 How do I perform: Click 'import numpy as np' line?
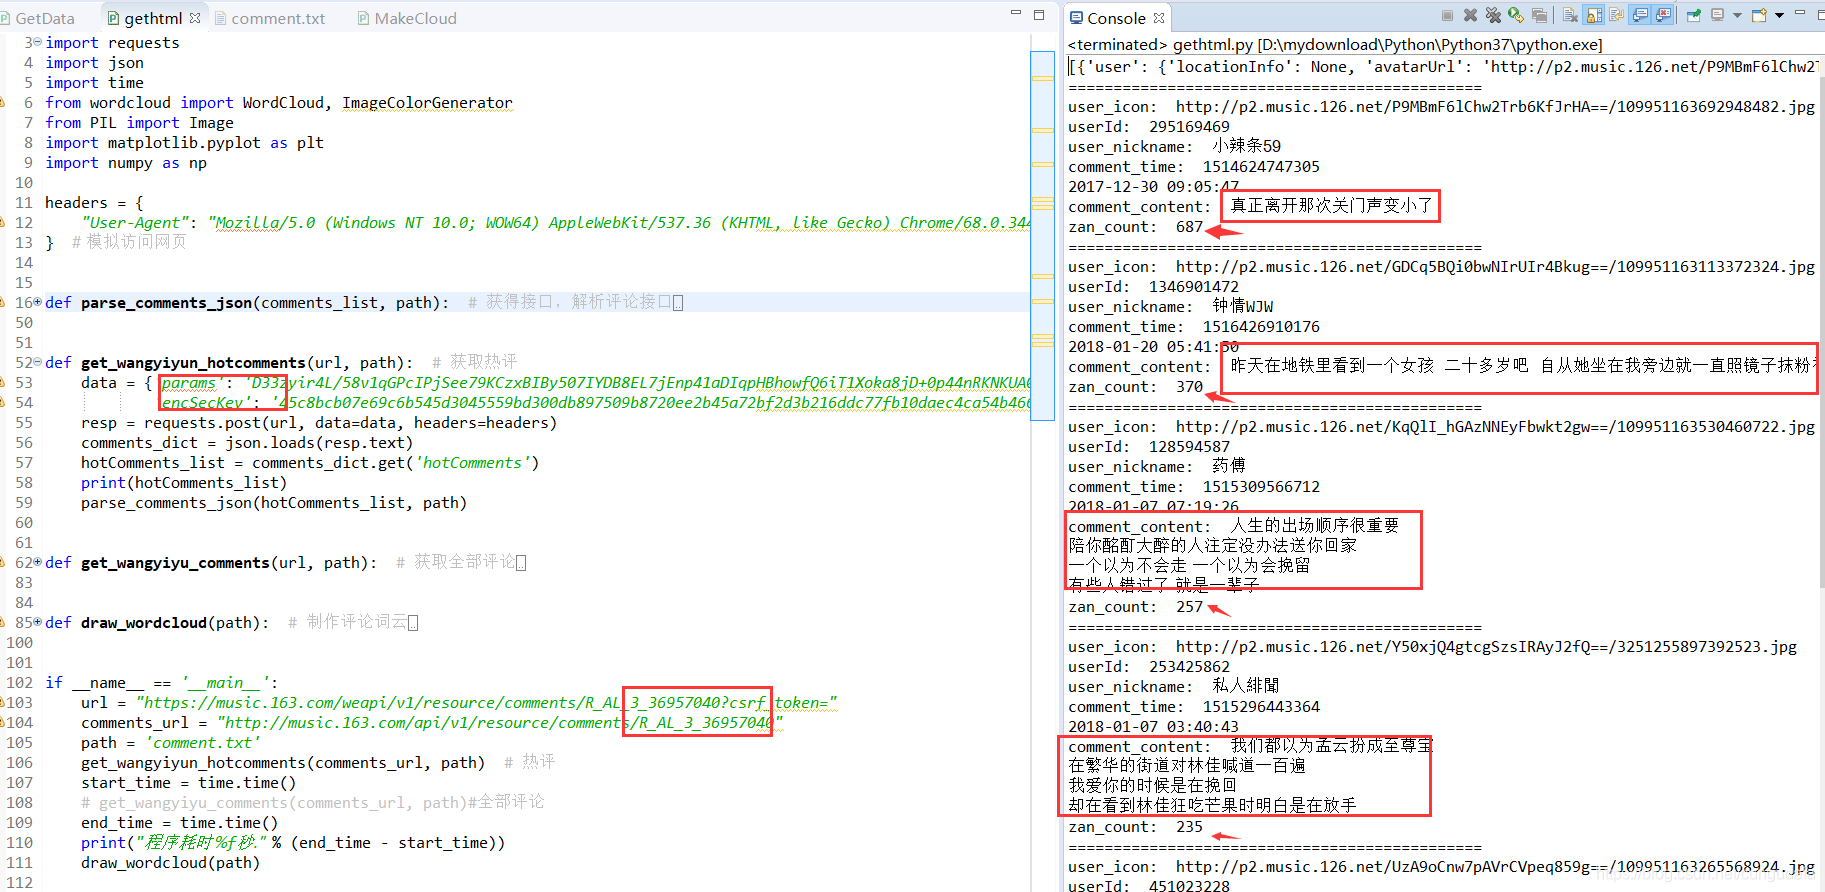coord(126,163)
